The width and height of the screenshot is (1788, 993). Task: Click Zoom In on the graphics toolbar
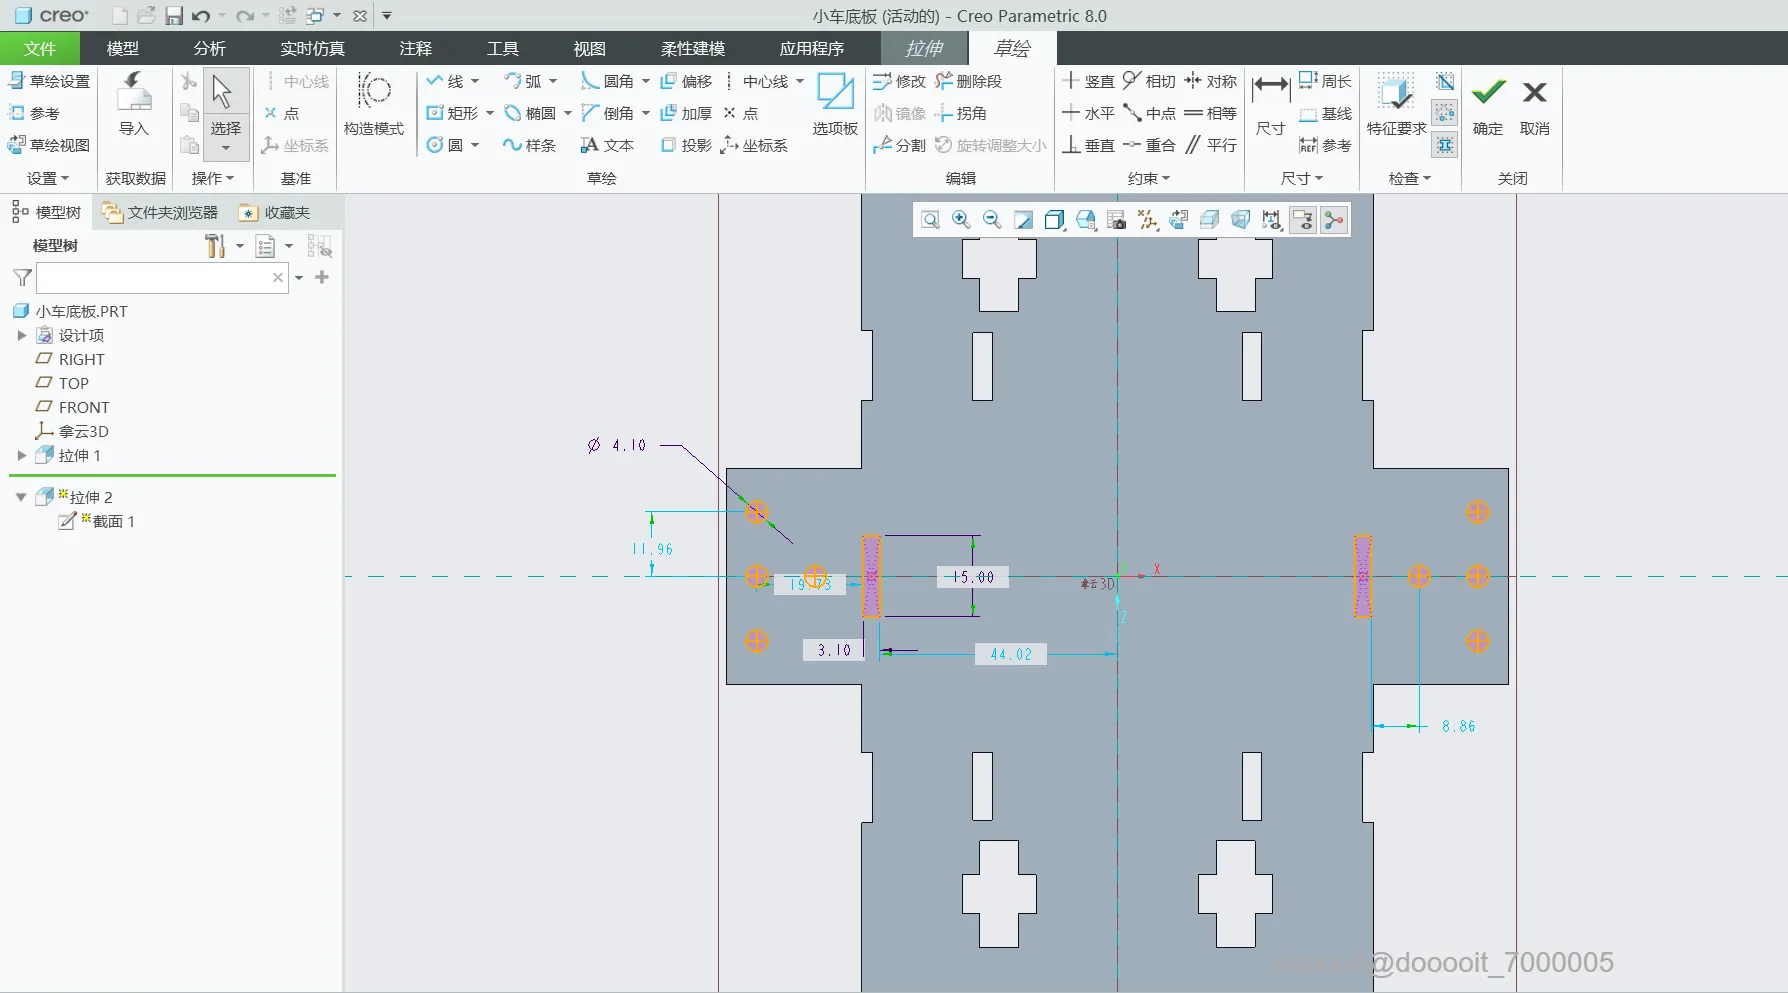[961, 220]
